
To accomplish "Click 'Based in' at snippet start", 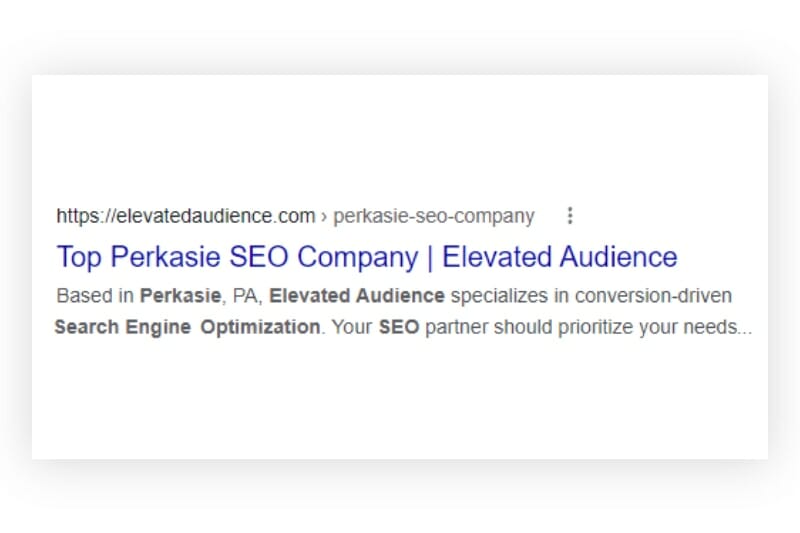I will pos(95,296).
